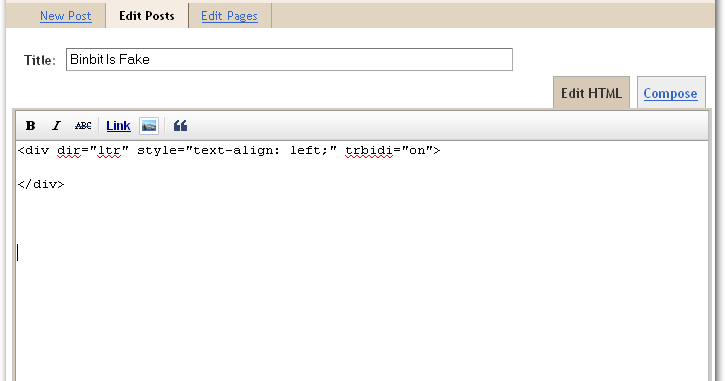Apply italic formatting
The width and height of the screenshot is (725, 381).
click(56, 126)
